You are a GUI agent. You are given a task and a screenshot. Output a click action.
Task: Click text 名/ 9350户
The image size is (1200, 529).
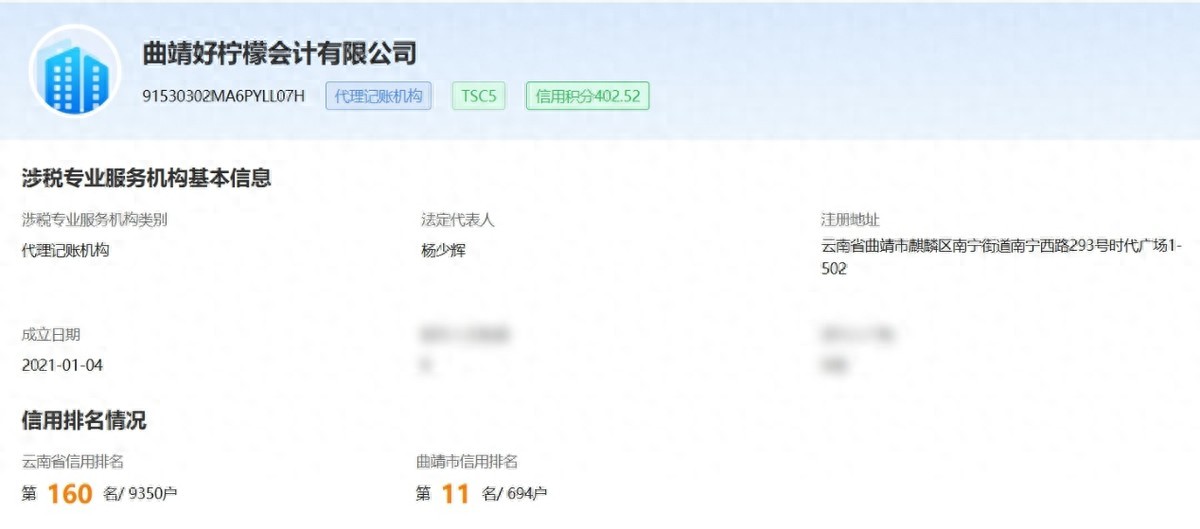click(139, 494)
